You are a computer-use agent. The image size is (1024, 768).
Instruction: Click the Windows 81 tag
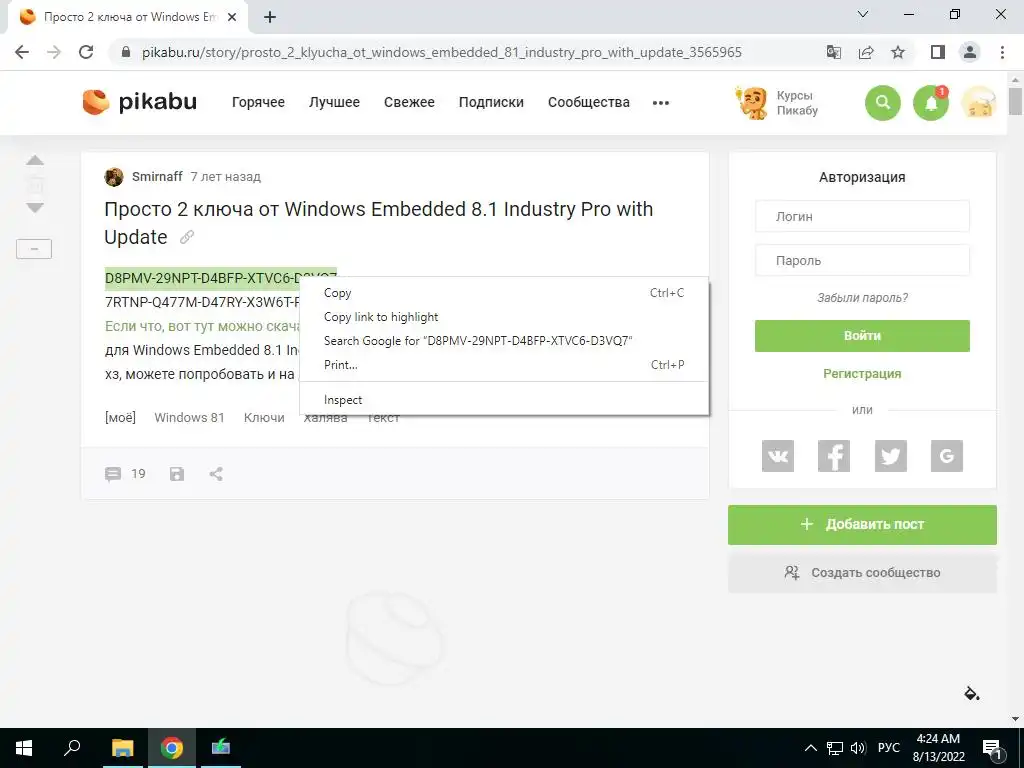[189, 418]
